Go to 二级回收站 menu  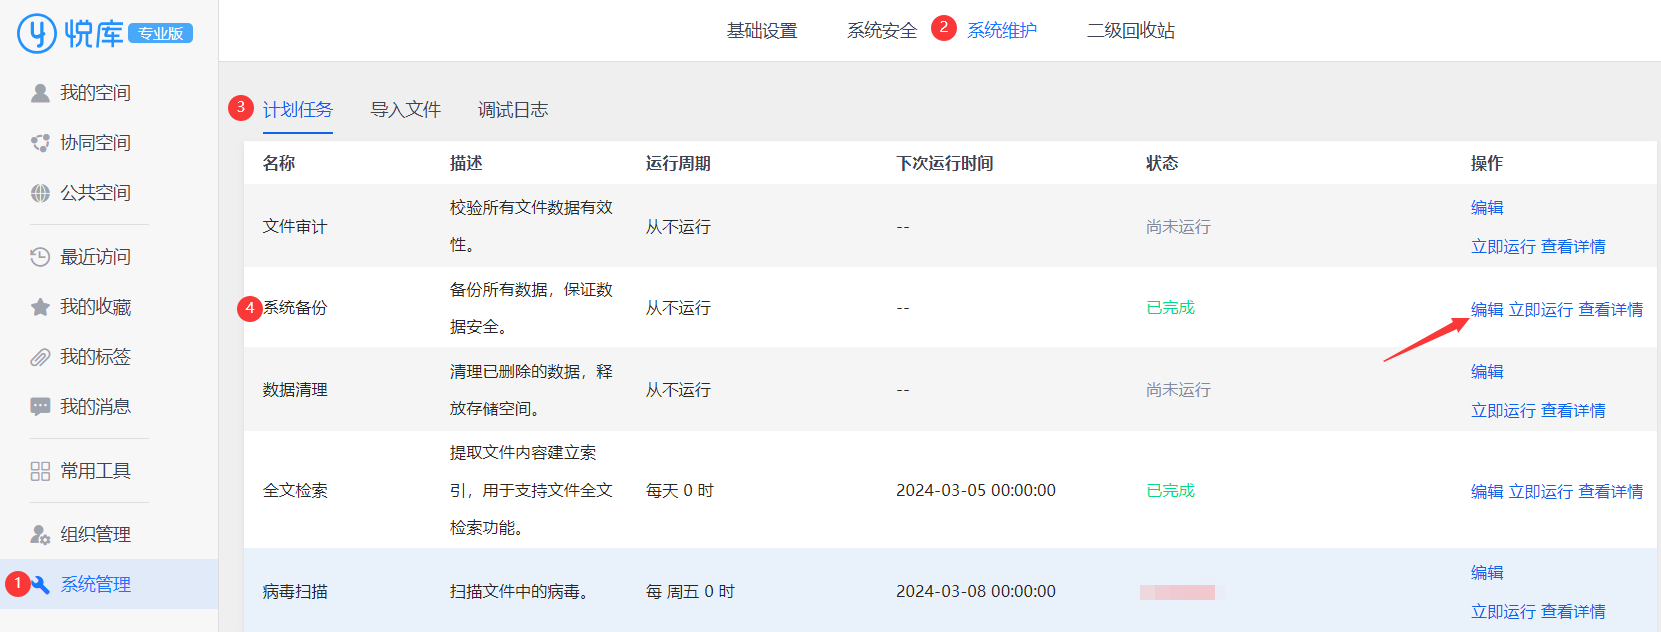(1130, 31)
